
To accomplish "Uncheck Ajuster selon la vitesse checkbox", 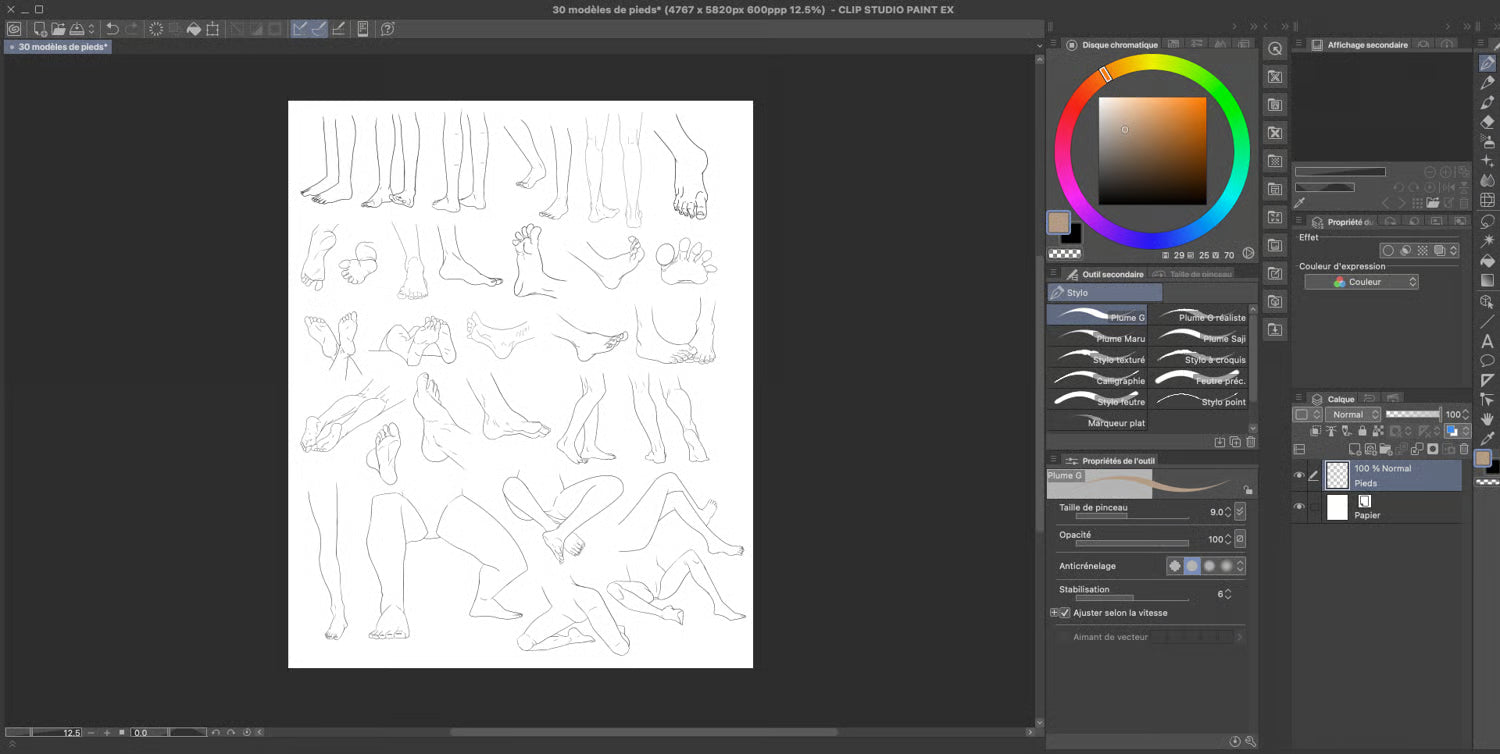I will tap(1065, 613).
